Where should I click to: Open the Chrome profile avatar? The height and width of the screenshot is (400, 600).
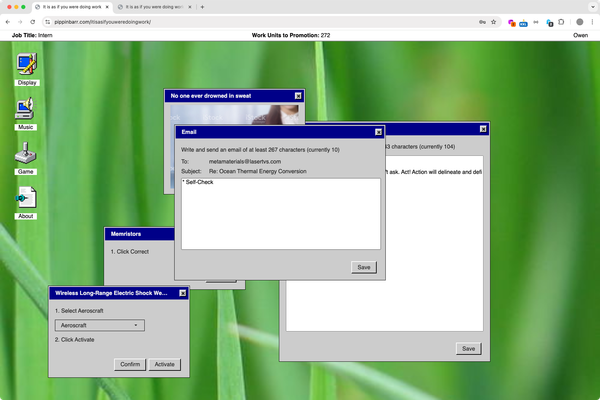pyautogui.click(x=580, y=22)
